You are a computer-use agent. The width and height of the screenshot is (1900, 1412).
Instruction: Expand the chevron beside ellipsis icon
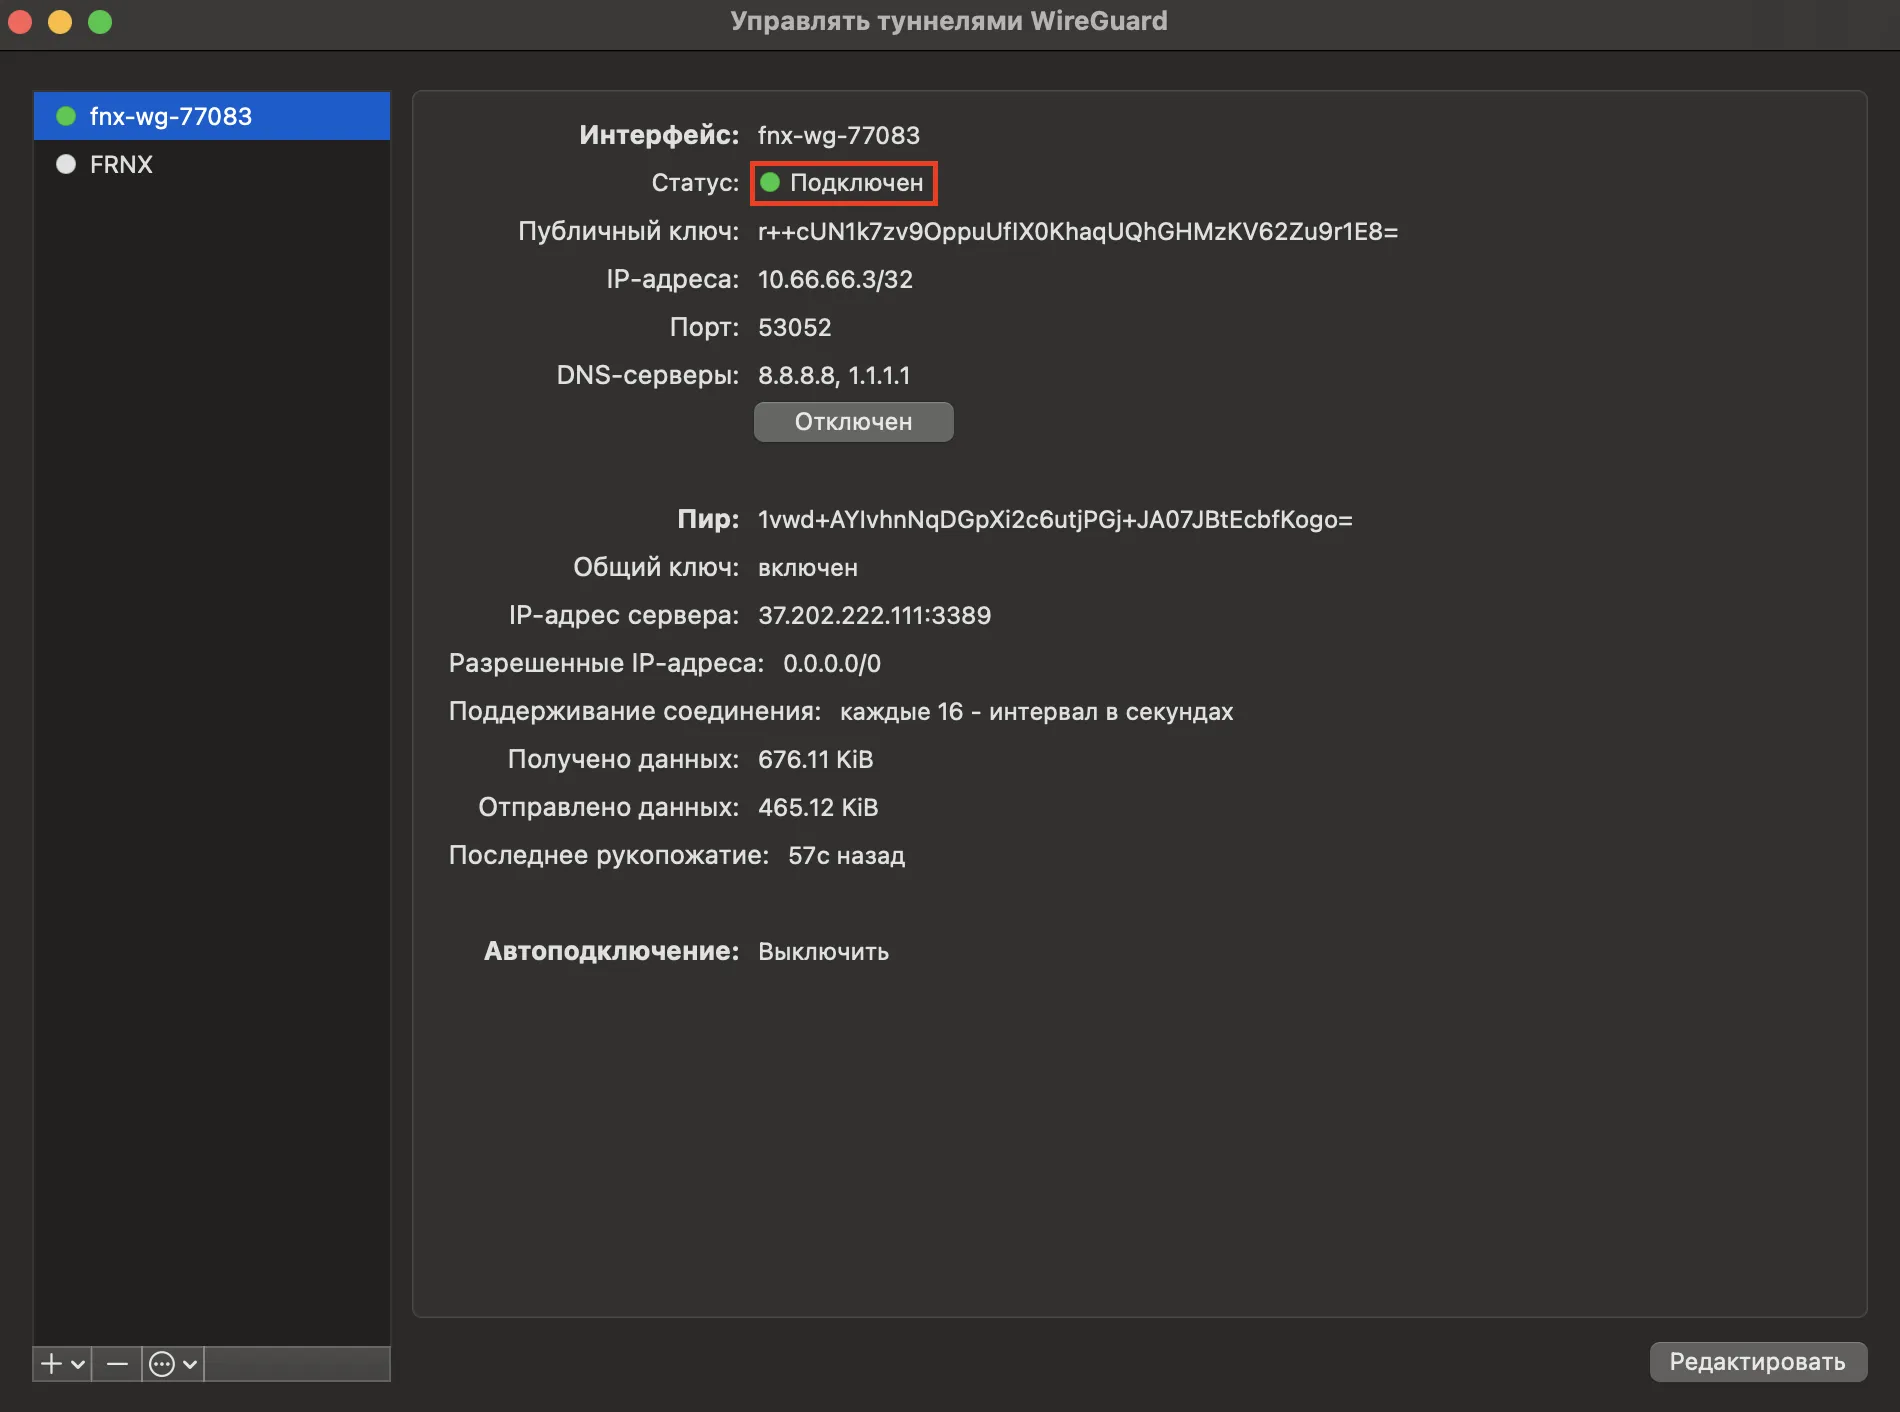(189, 1364)
